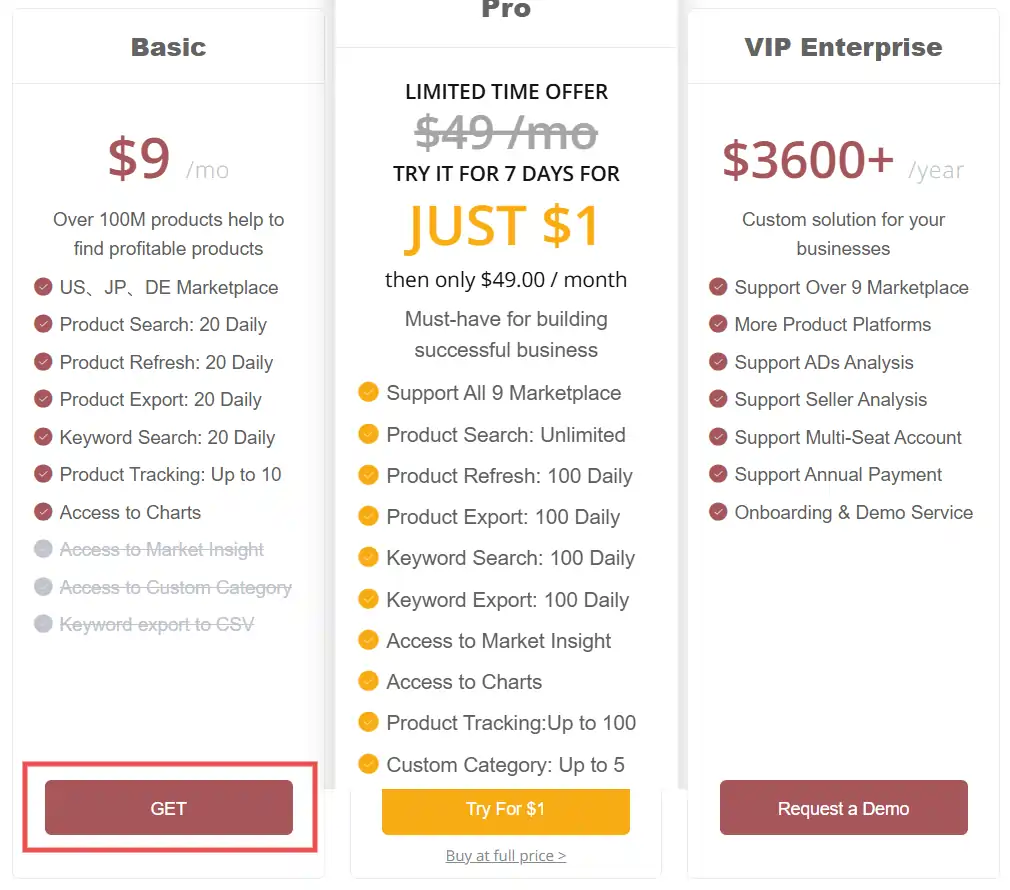Click the JUST $1 offer text
The width and height of the screenshot is (1010, 890).
[x=503, y=226]
